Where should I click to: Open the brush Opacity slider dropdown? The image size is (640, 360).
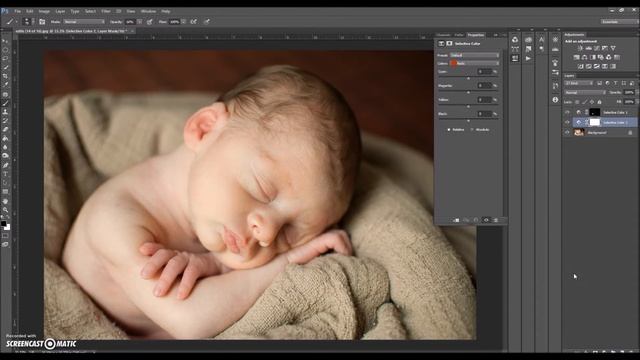pyautogui.click(x=140, y=22)
